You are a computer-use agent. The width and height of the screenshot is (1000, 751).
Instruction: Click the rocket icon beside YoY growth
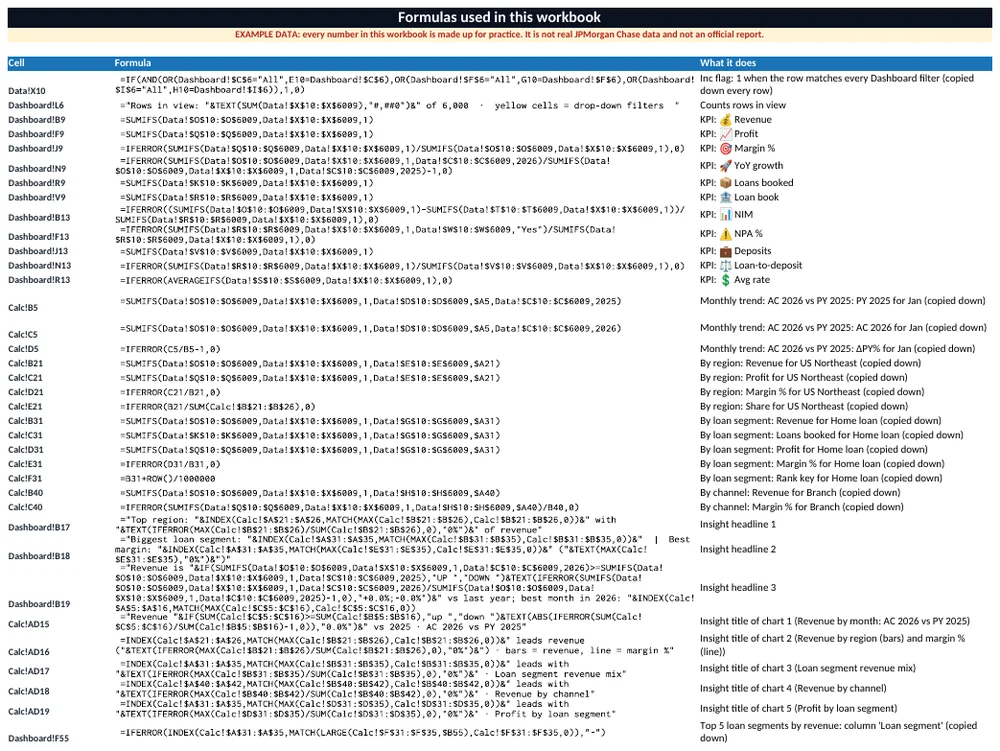pos(725,166)
